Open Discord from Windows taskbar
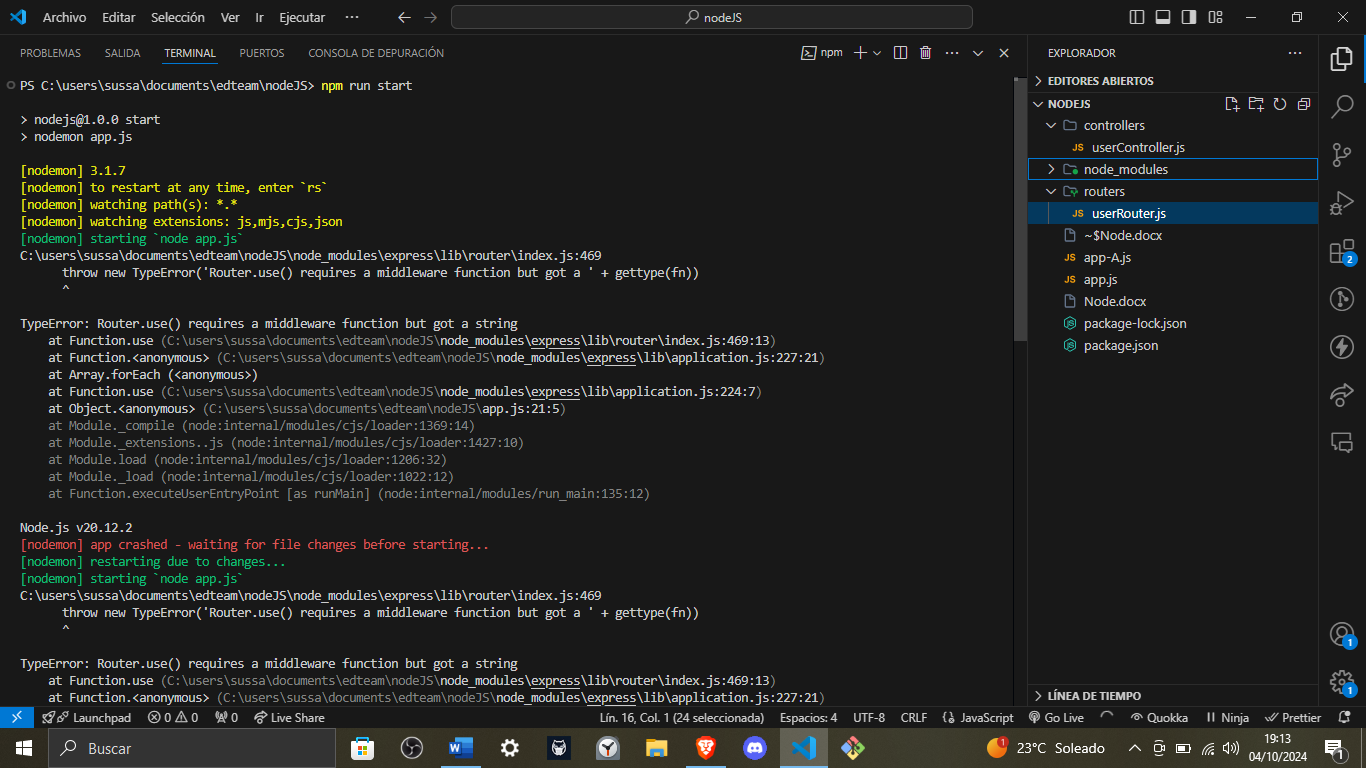Screen dimensions: 1366x768 pos(754,748)
